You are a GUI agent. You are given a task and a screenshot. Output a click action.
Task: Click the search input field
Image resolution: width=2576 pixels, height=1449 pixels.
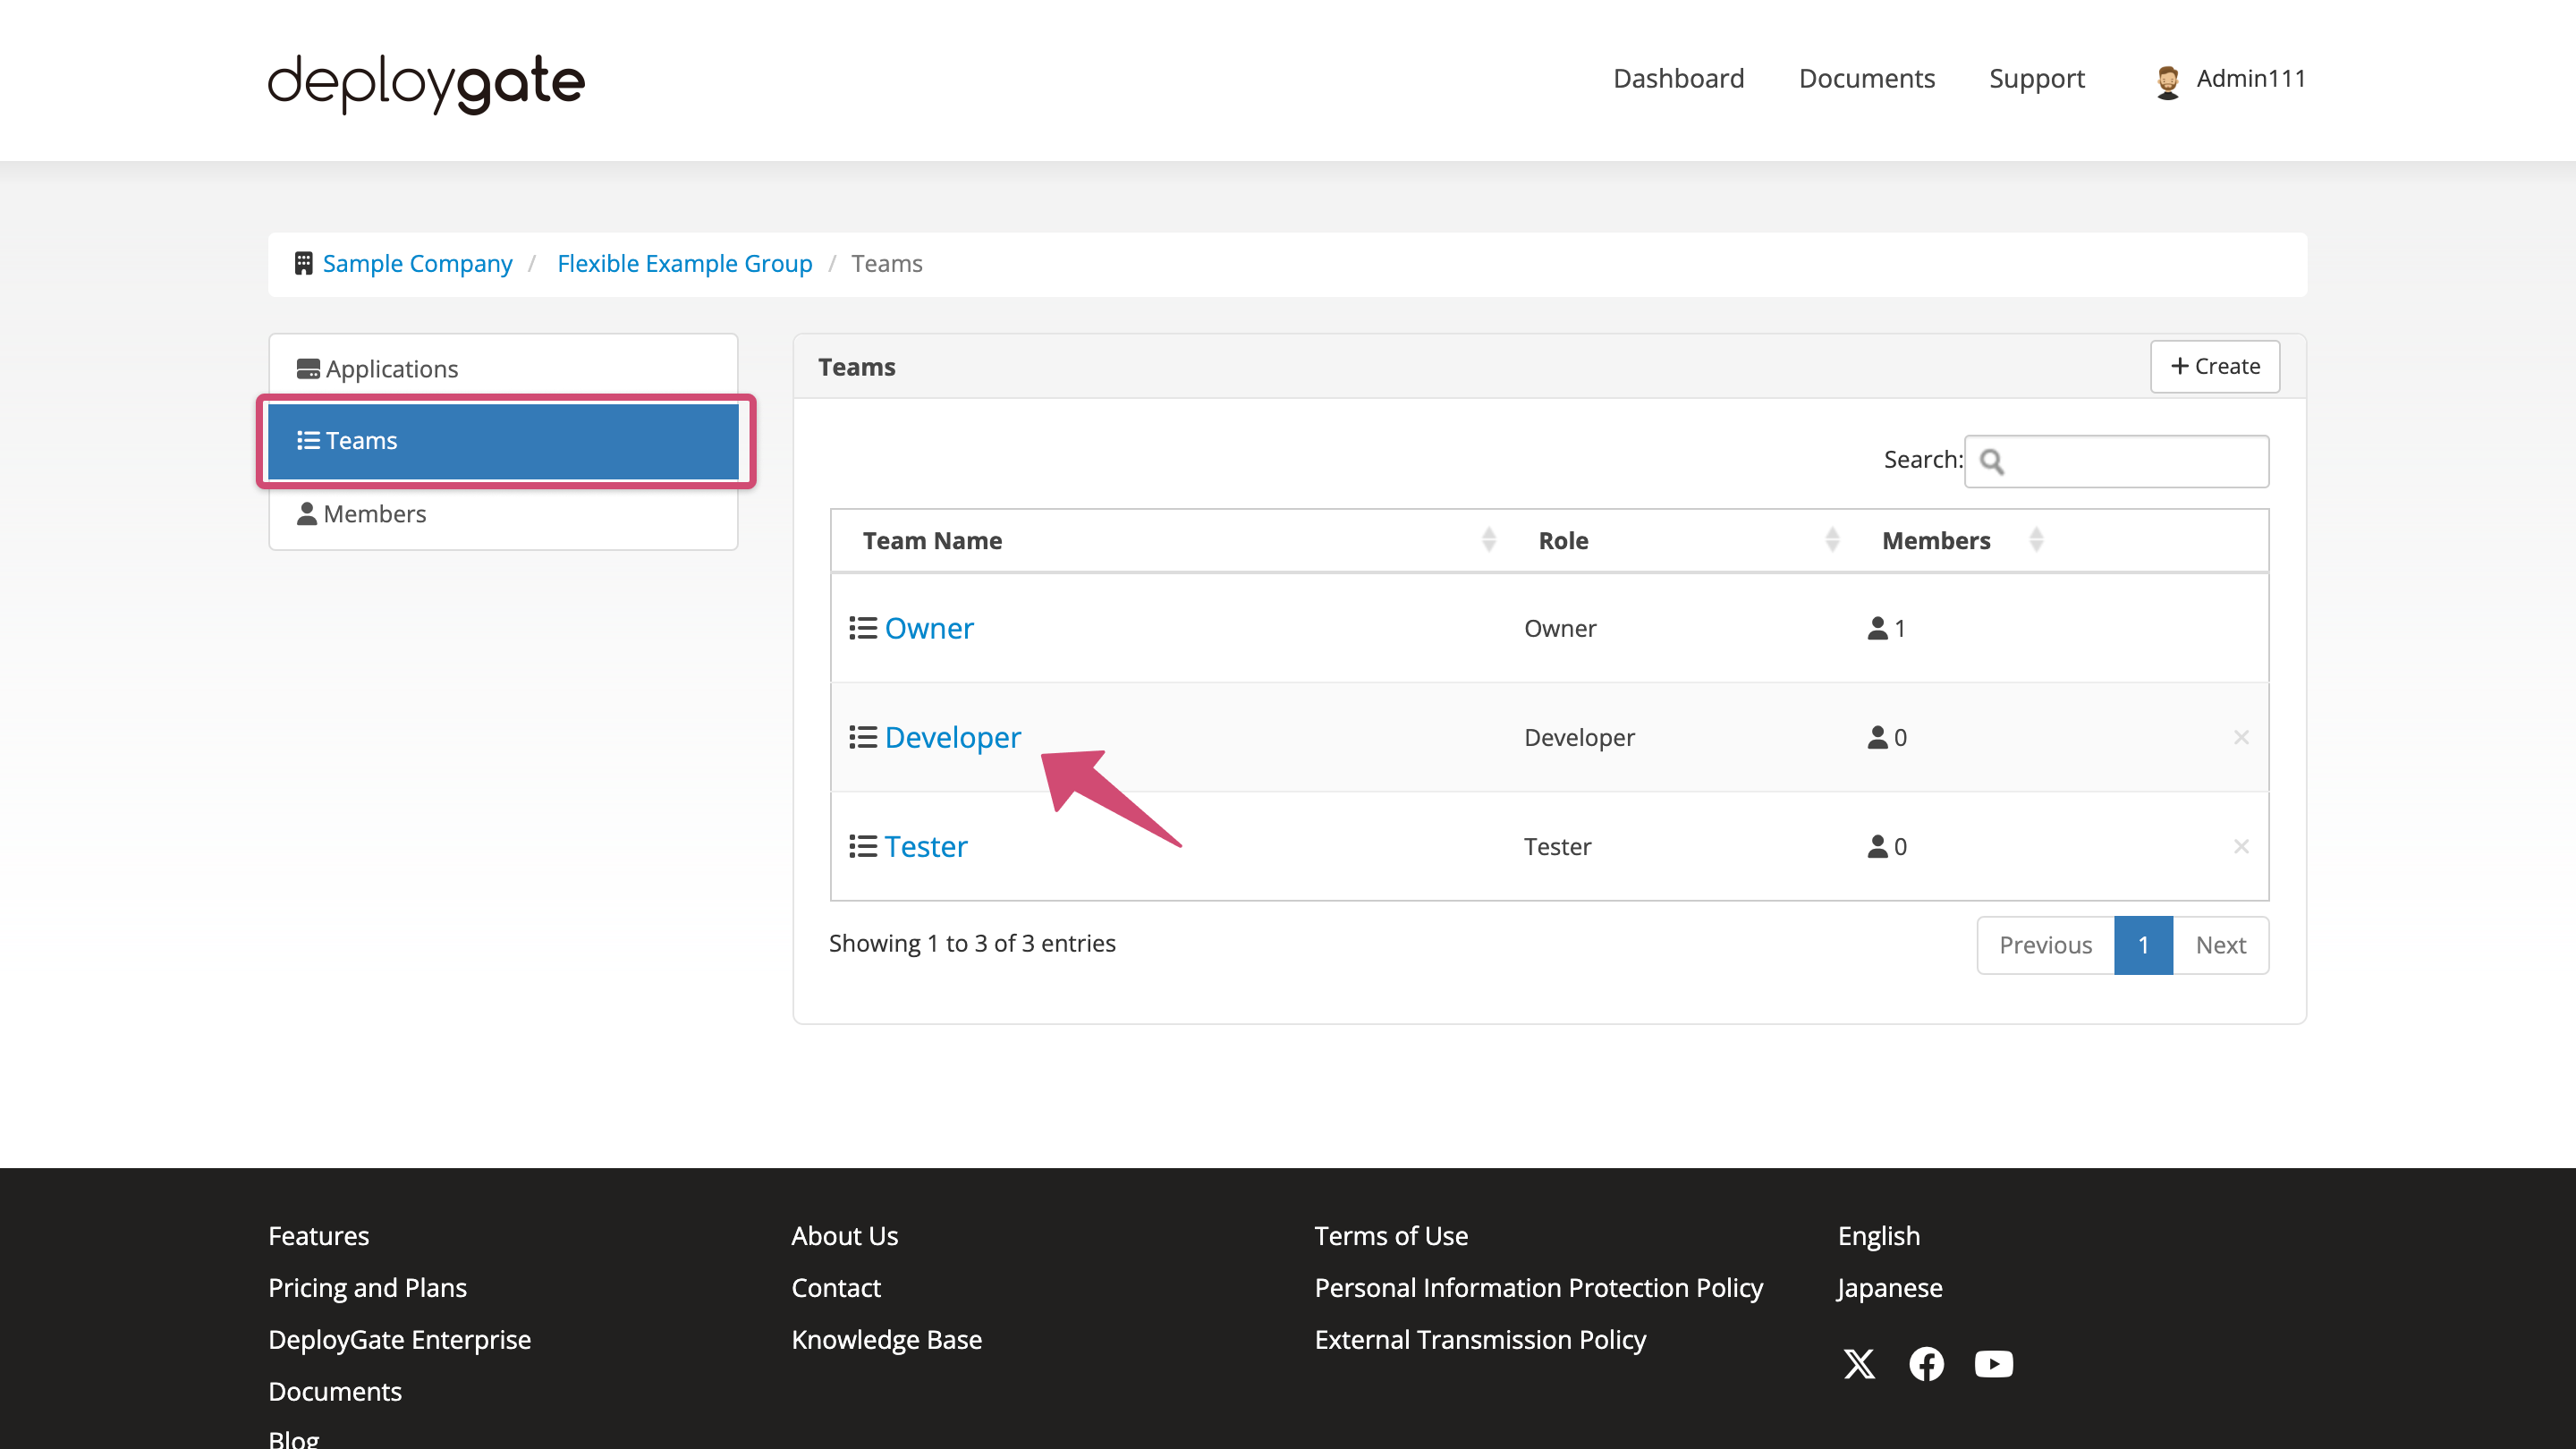(x=2116, y=460)
